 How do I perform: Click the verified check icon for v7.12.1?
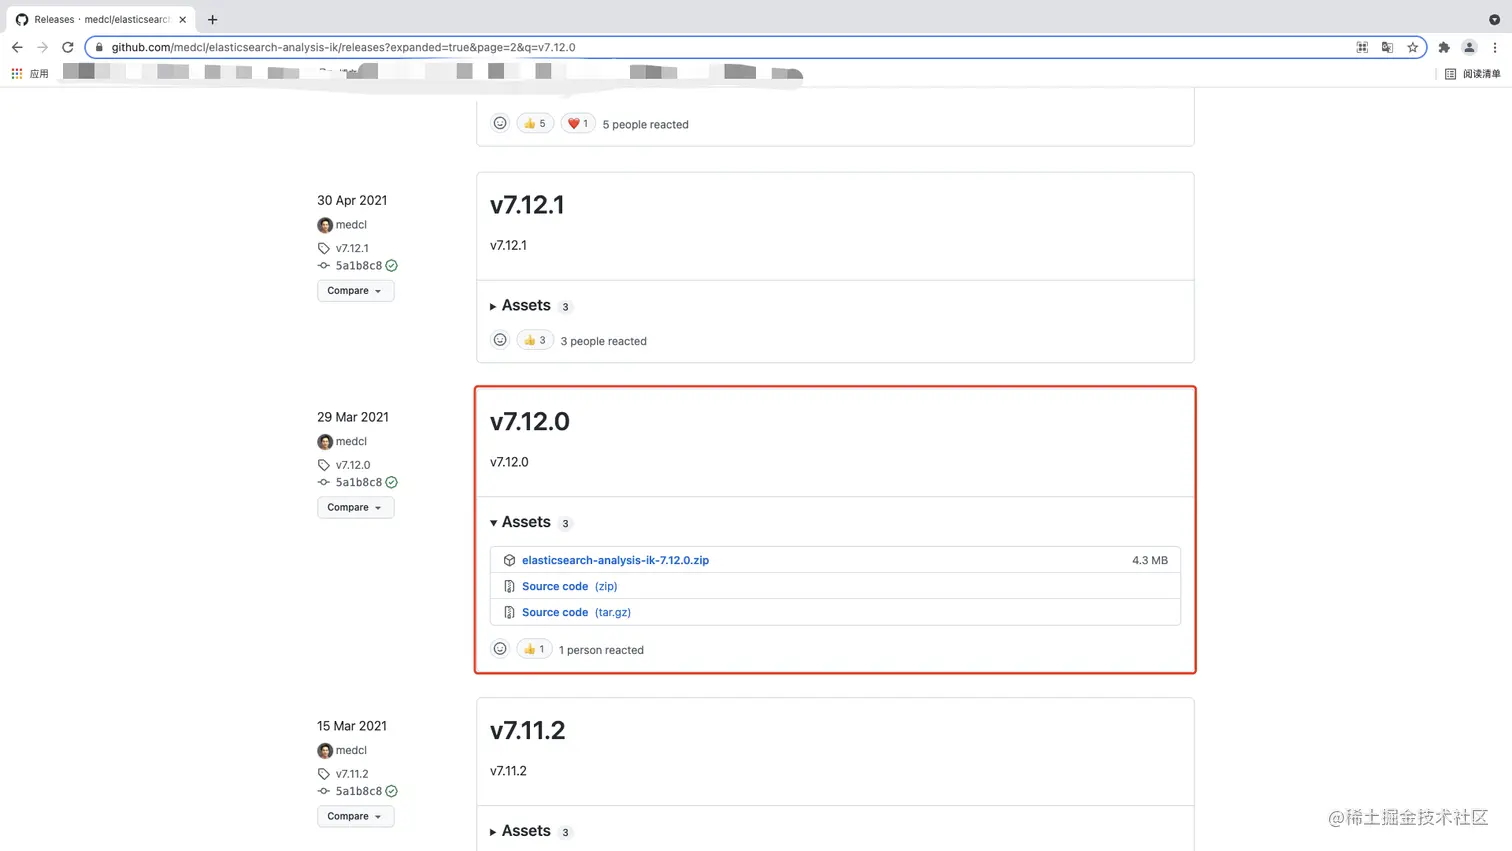coord(392,266)
